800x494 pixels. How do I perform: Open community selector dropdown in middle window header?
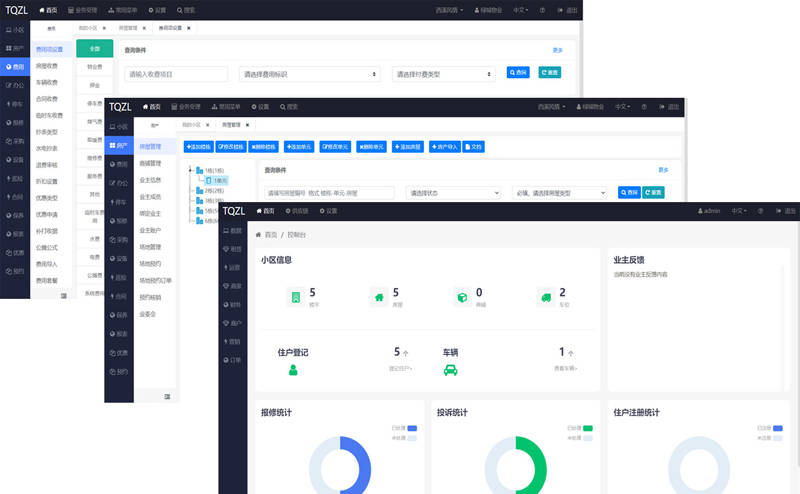552,107
